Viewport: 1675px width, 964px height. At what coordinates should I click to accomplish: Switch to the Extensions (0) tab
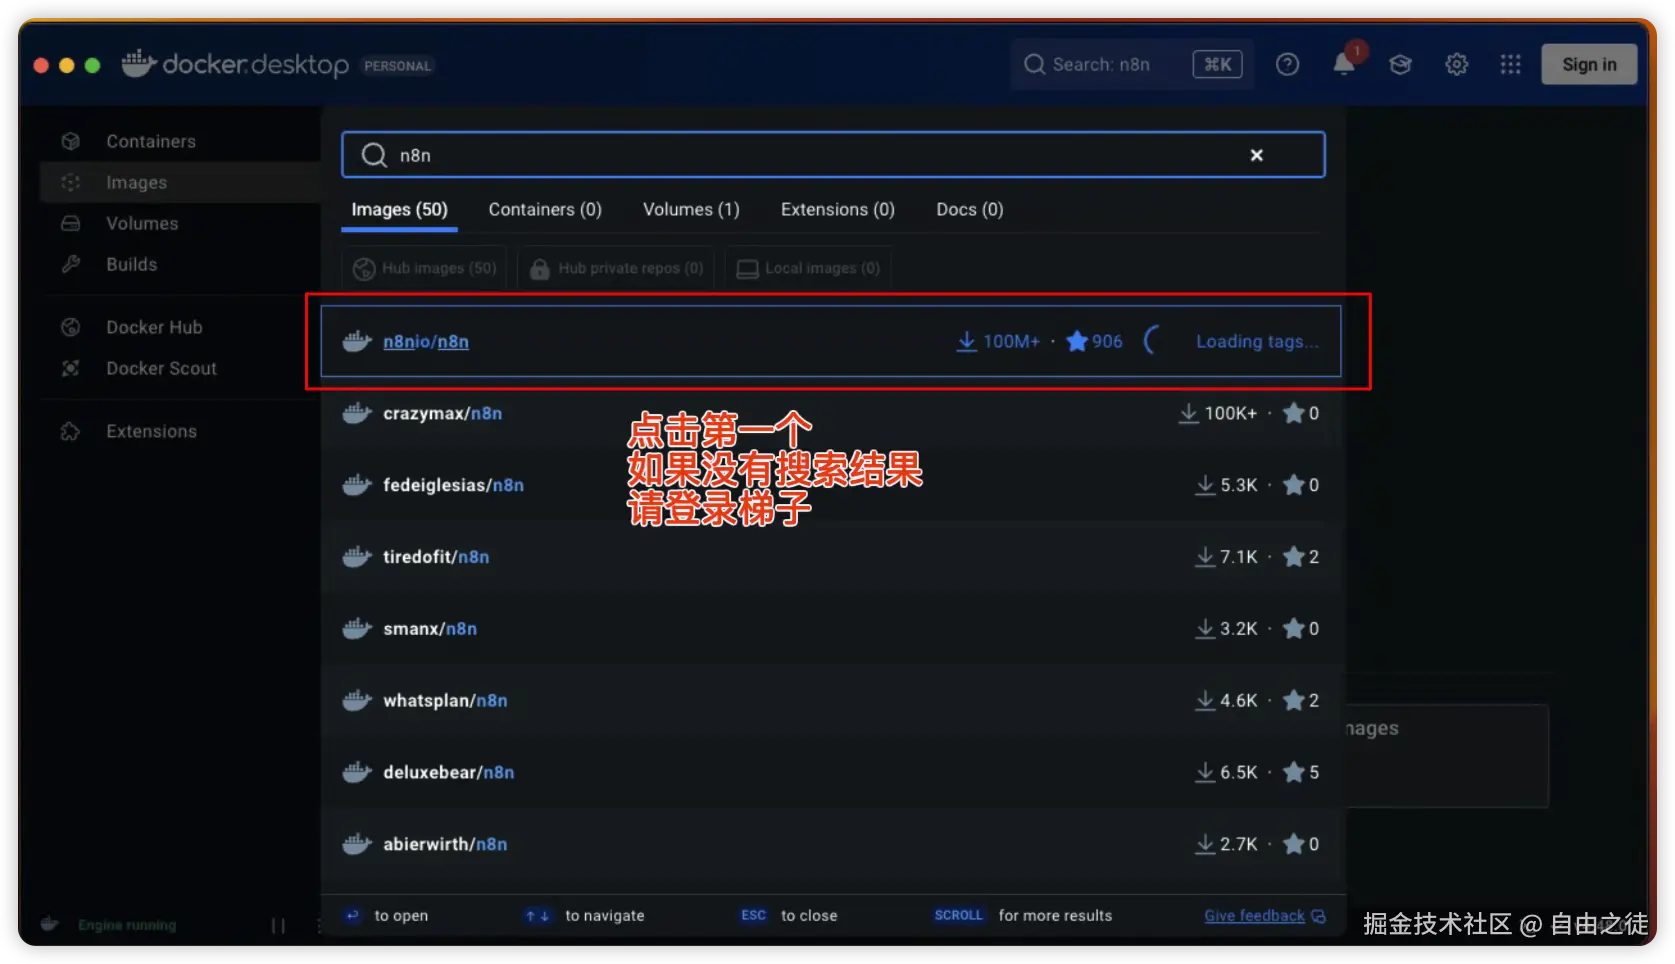pyautogui.click(x=838, y=209)
